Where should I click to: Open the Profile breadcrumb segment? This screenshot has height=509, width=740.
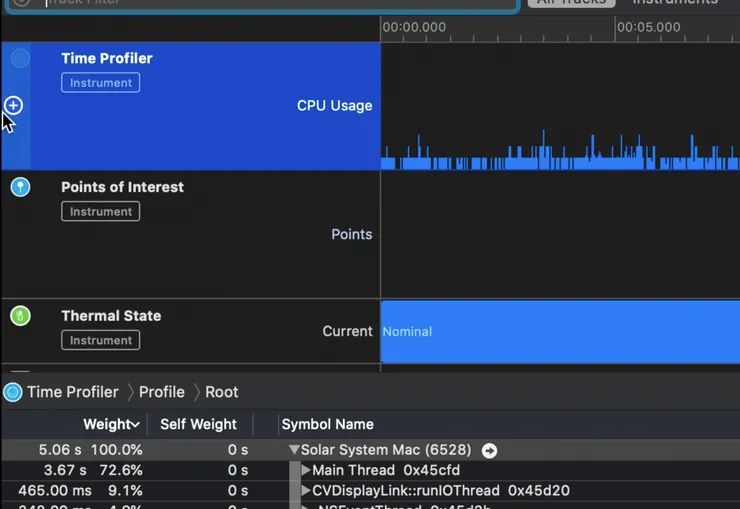click(161, 392)
